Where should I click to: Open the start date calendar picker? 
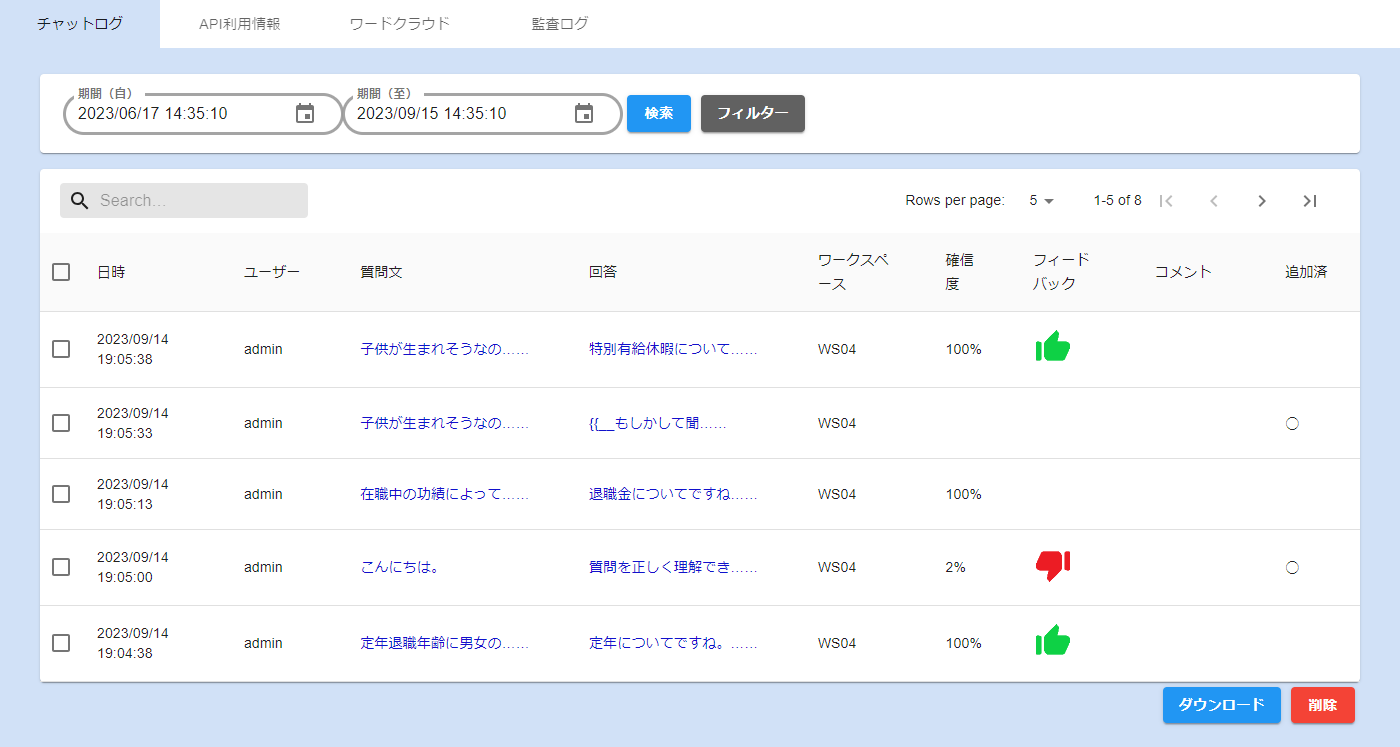pyautogui.click(x=305, y=114)
